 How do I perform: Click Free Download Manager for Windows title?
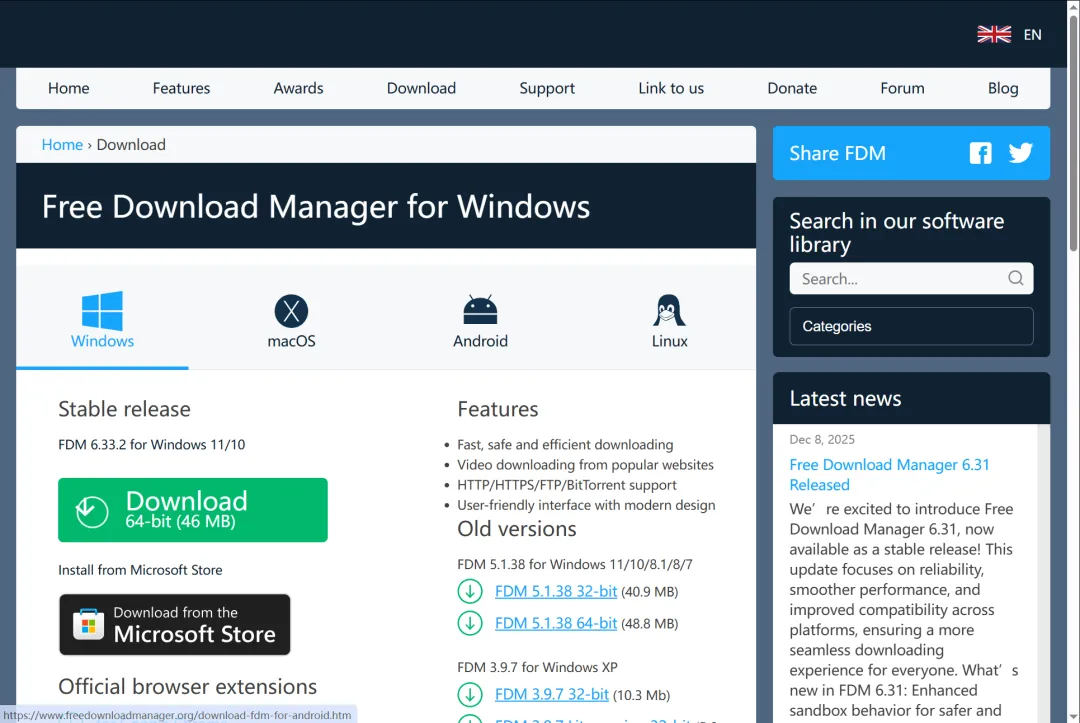click(x=315, y=207)
